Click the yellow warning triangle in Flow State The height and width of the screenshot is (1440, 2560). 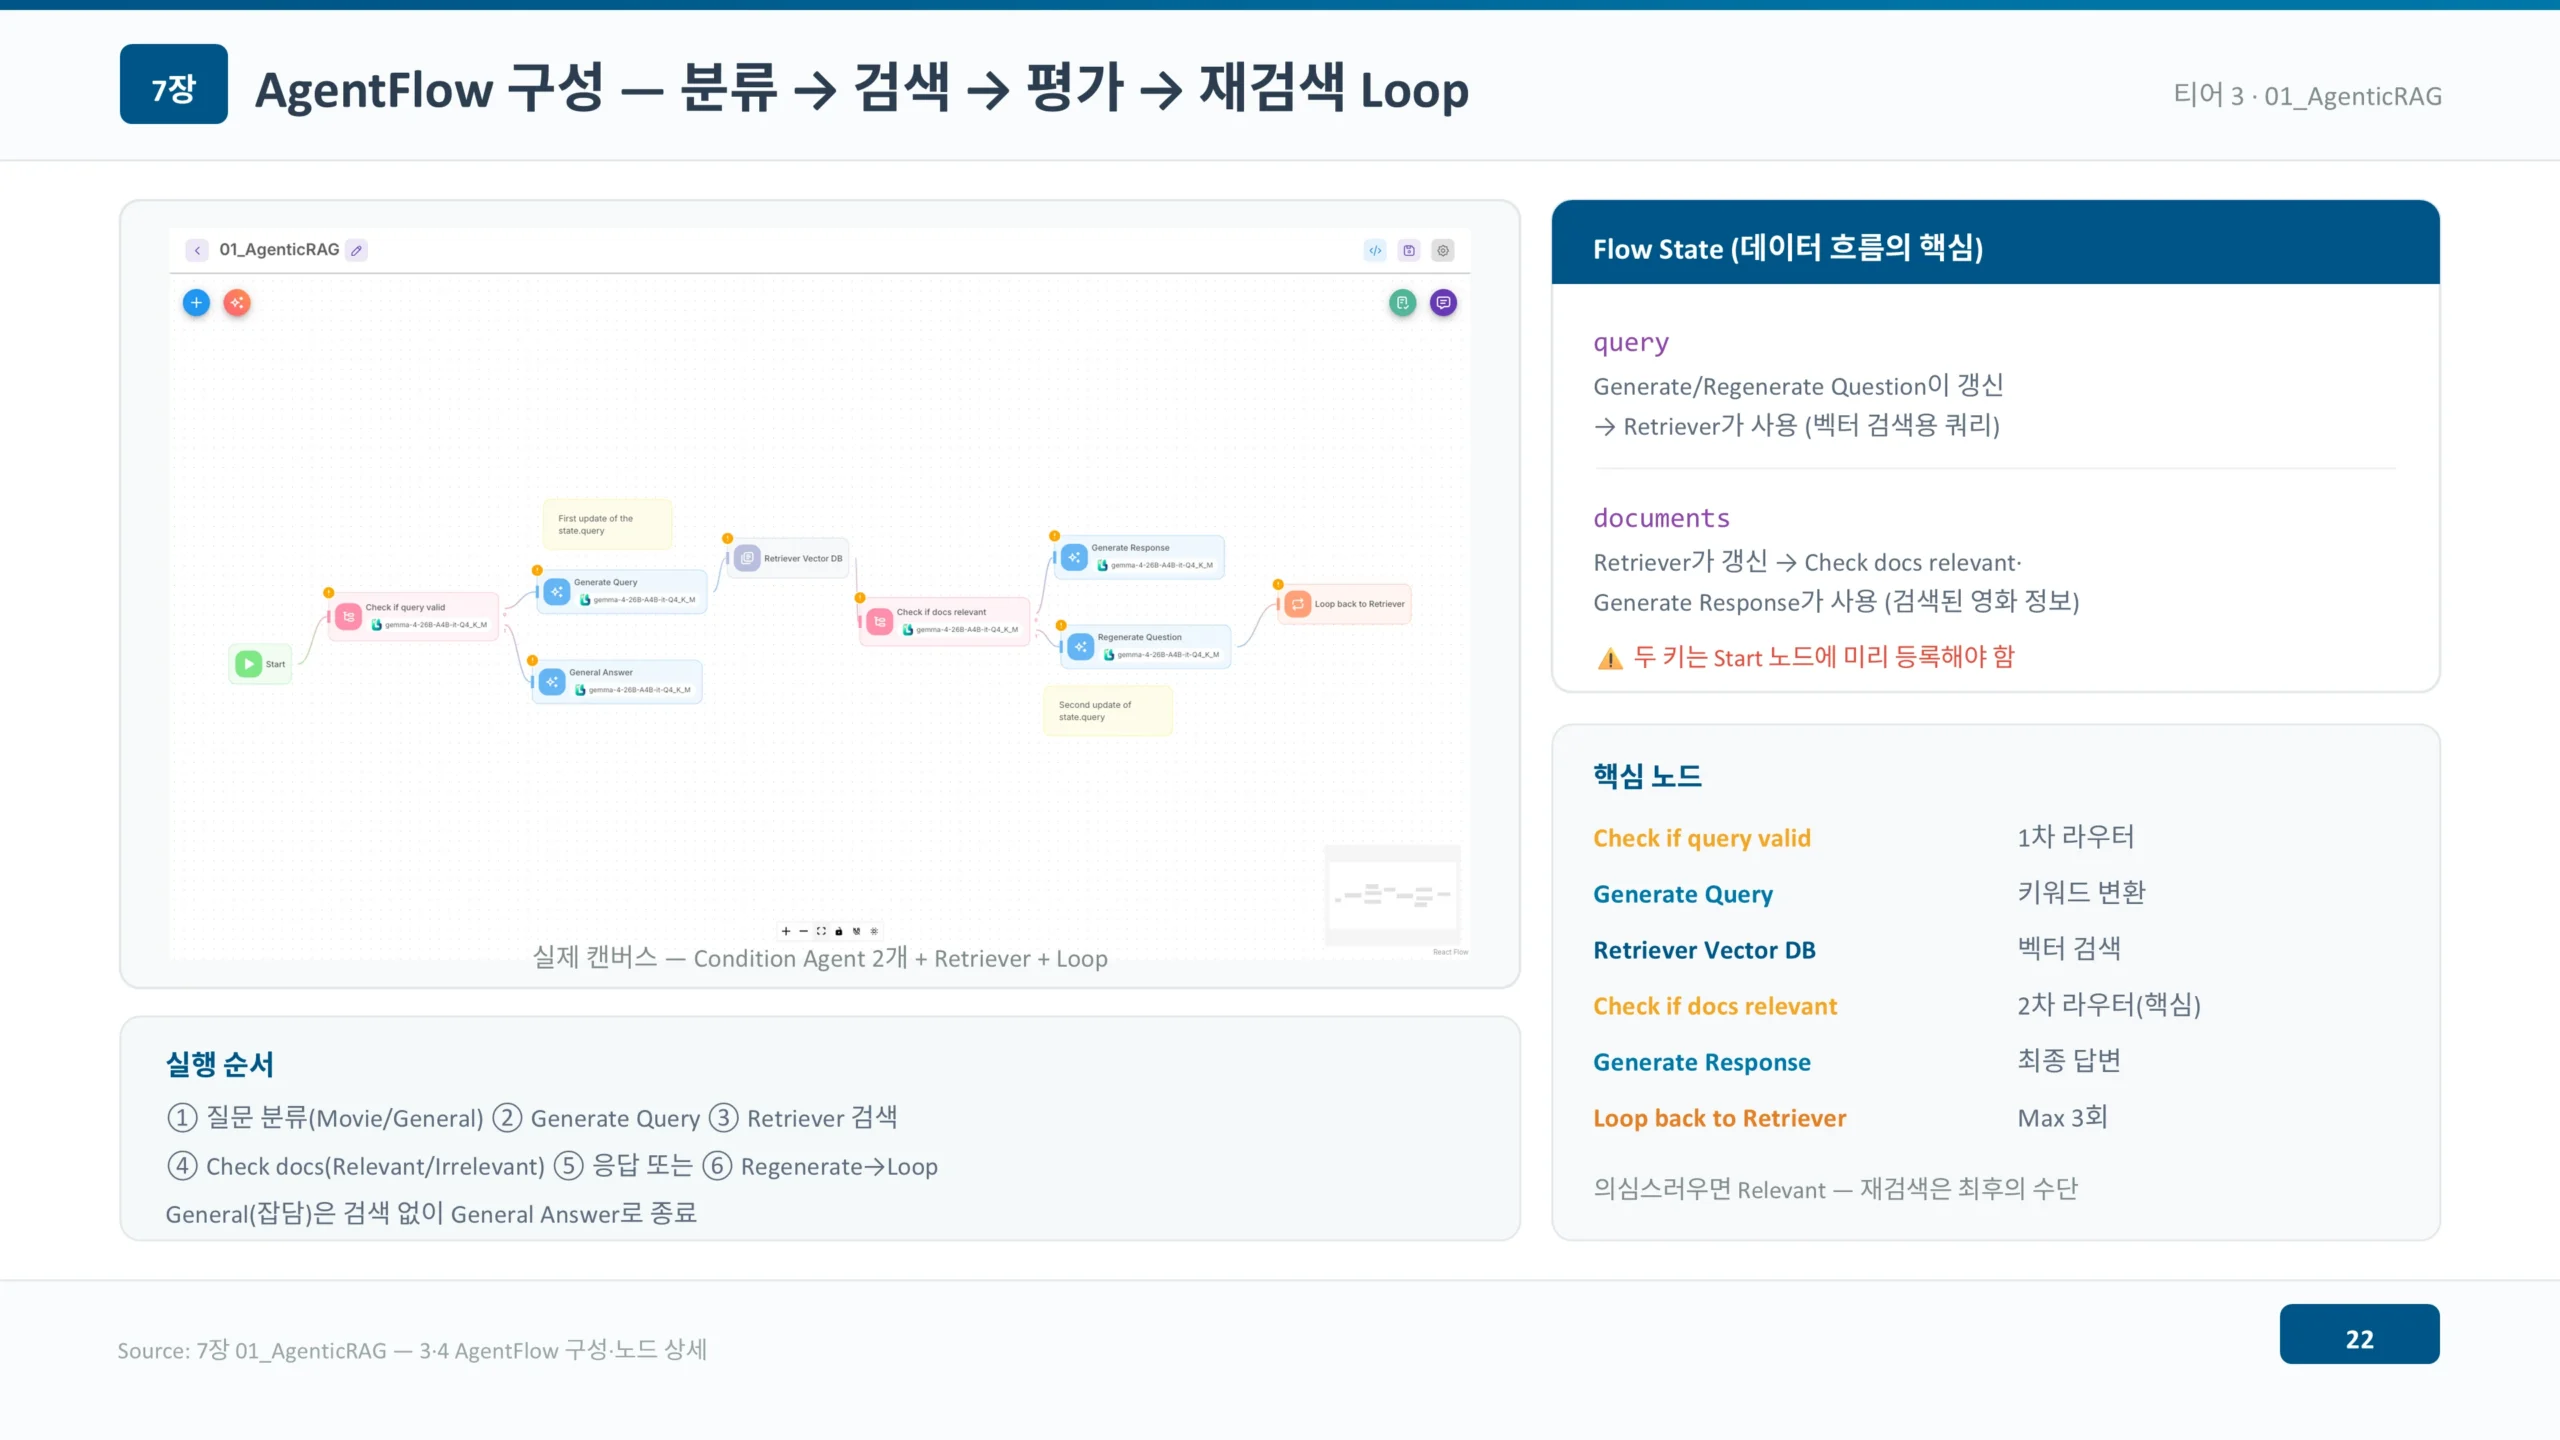coord(1610,658)
